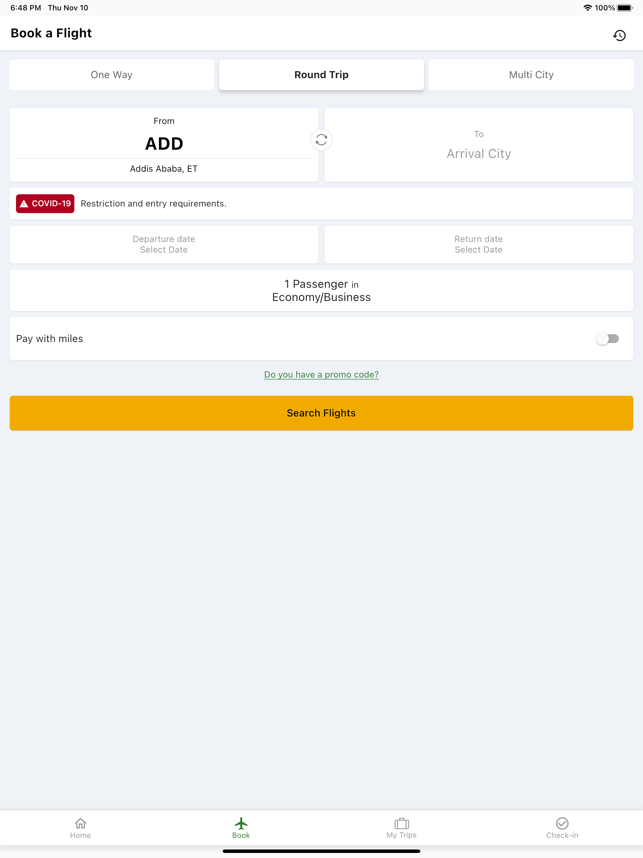Switch to the Multi City tab
The height and width of the screenshot is (858, 643).
pyautogui.click(x=531, y=75)
